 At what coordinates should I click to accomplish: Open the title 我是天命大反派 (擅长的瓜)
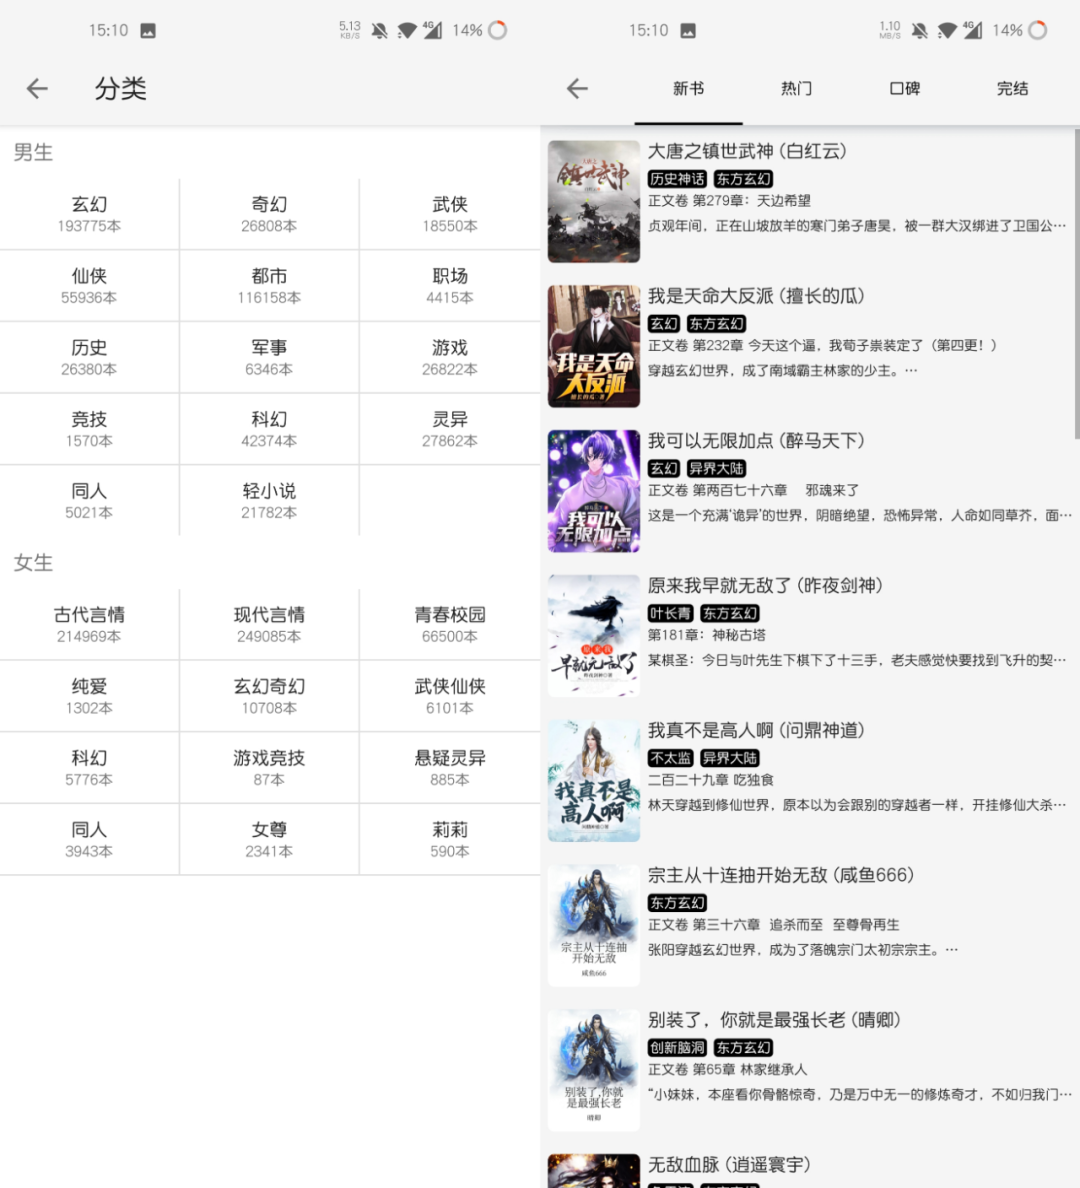tap(756, 295)
